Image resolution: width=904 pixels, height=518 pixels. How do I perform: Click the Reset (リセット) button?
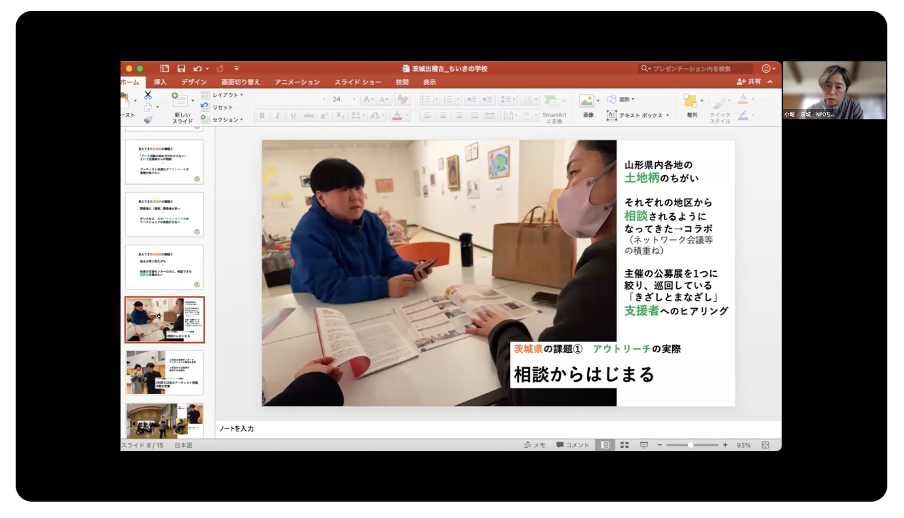click(x=221, y=107)
